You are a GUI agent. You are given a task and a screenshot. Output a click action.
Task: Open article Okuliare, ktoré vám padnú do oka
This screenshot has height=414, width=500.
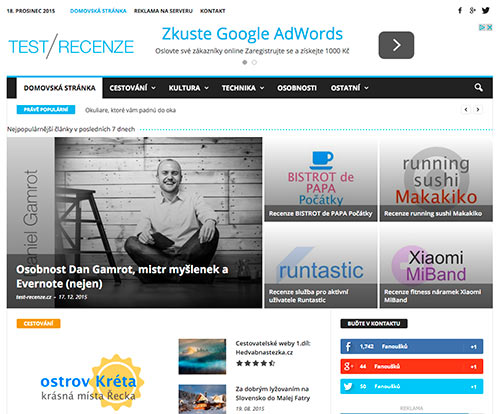click(130, 110)
